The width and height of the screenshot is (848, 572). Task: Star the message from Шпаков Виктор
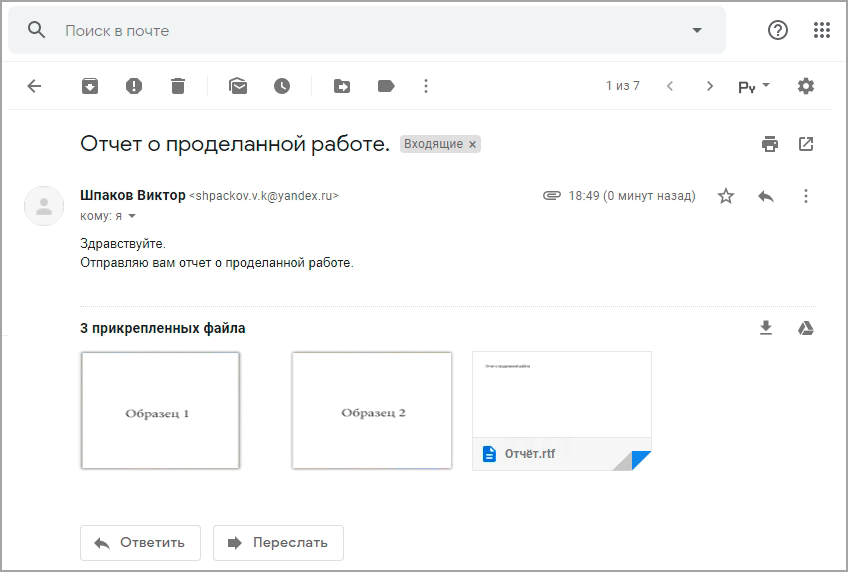726,196
